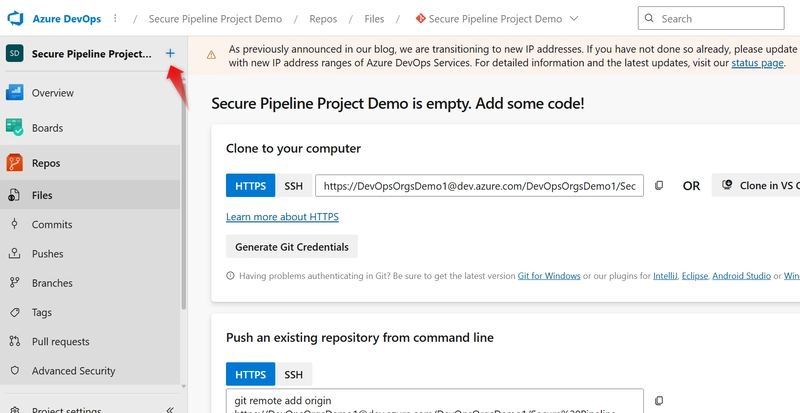800x413 pixels.
Task: Open the status page link in the banner
Action: (x=757, y=63)
